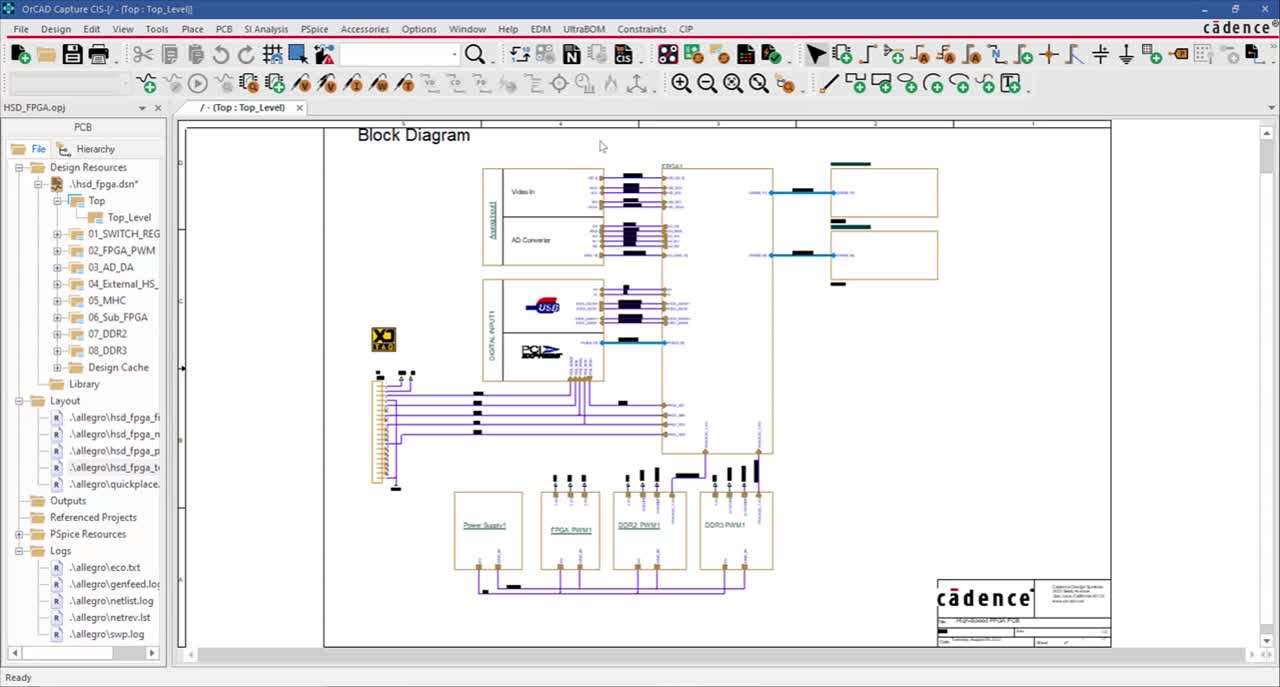The image size is (1280, 687).
Task: Open the PSpice menu
Action: [314, 29]
